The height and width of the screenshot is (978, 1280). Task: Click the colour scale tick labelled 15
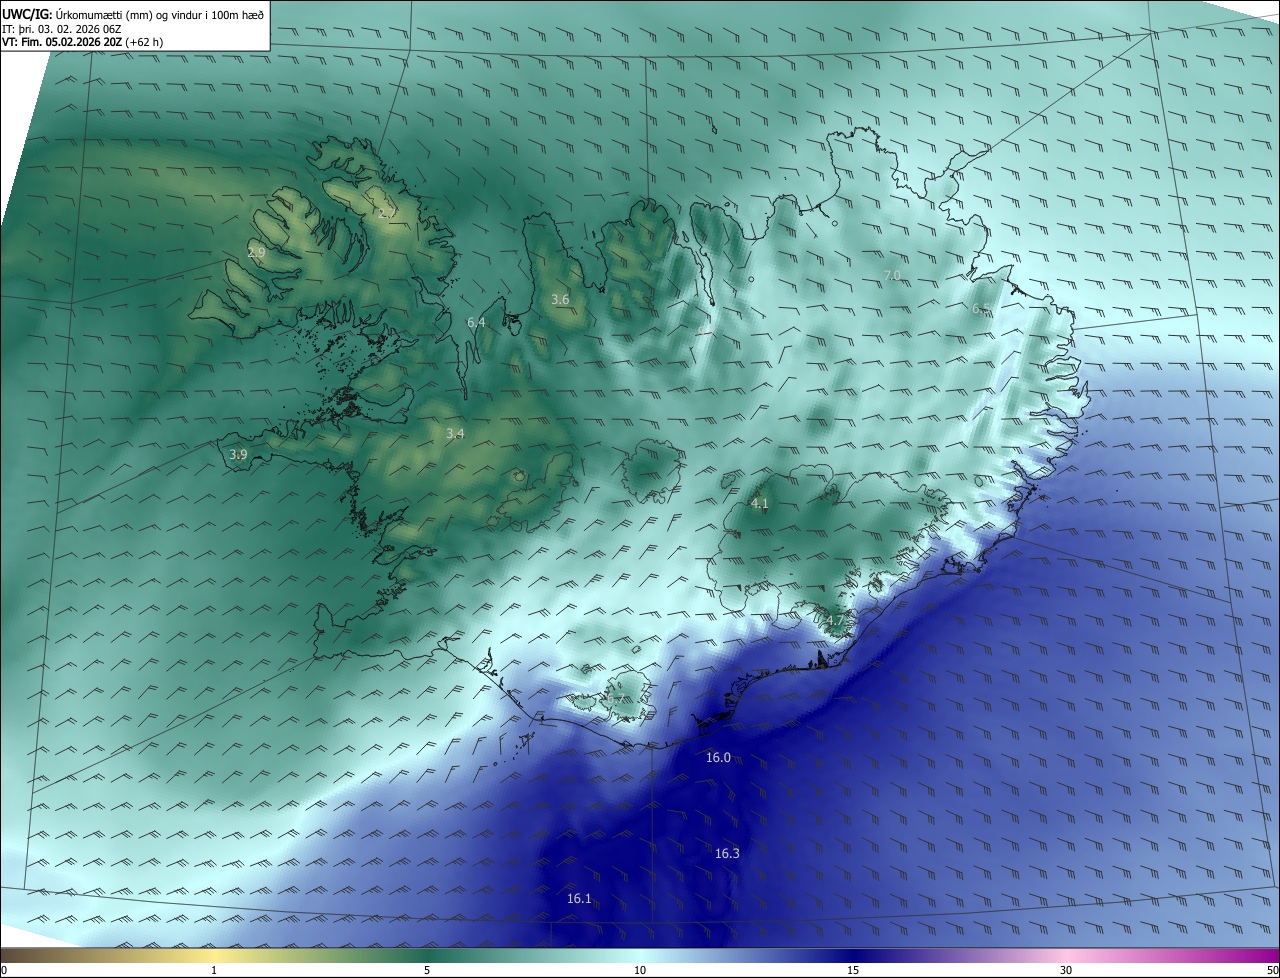point(853,970)
